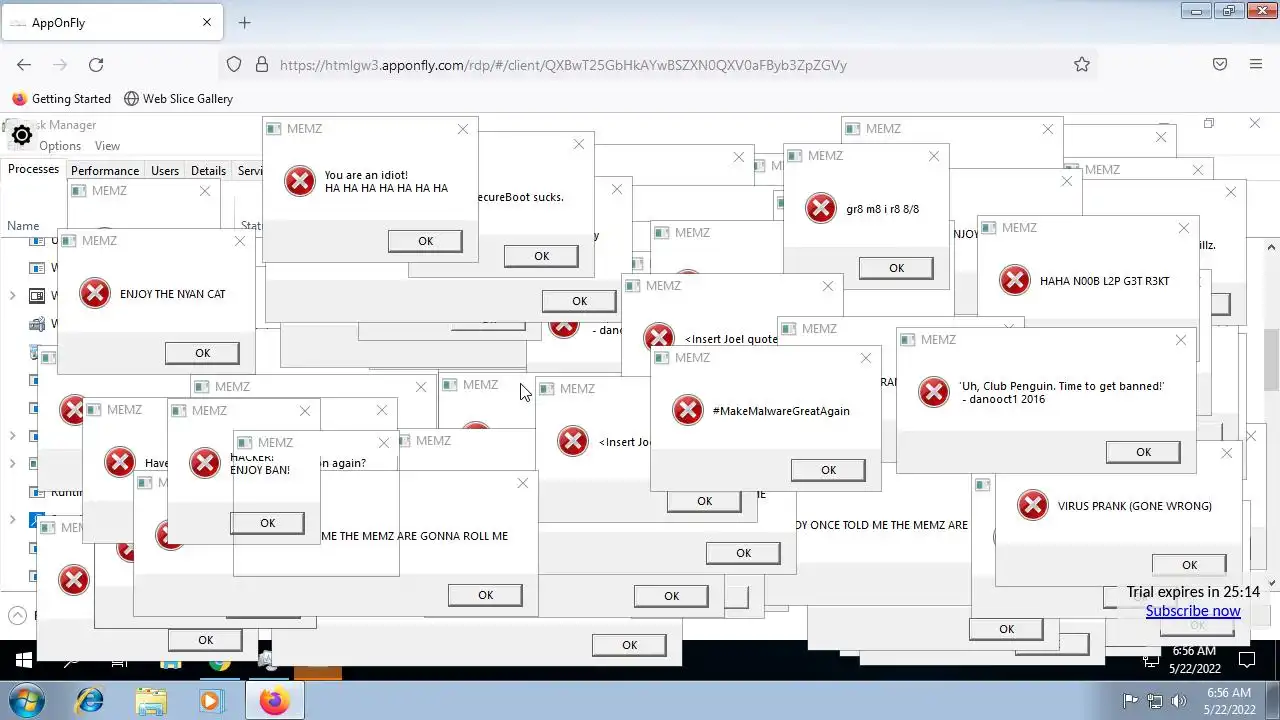The image size is (1280, 720).
Task: Click OK on gr8 m8 i r8 dialog
Action: point(896,268)
